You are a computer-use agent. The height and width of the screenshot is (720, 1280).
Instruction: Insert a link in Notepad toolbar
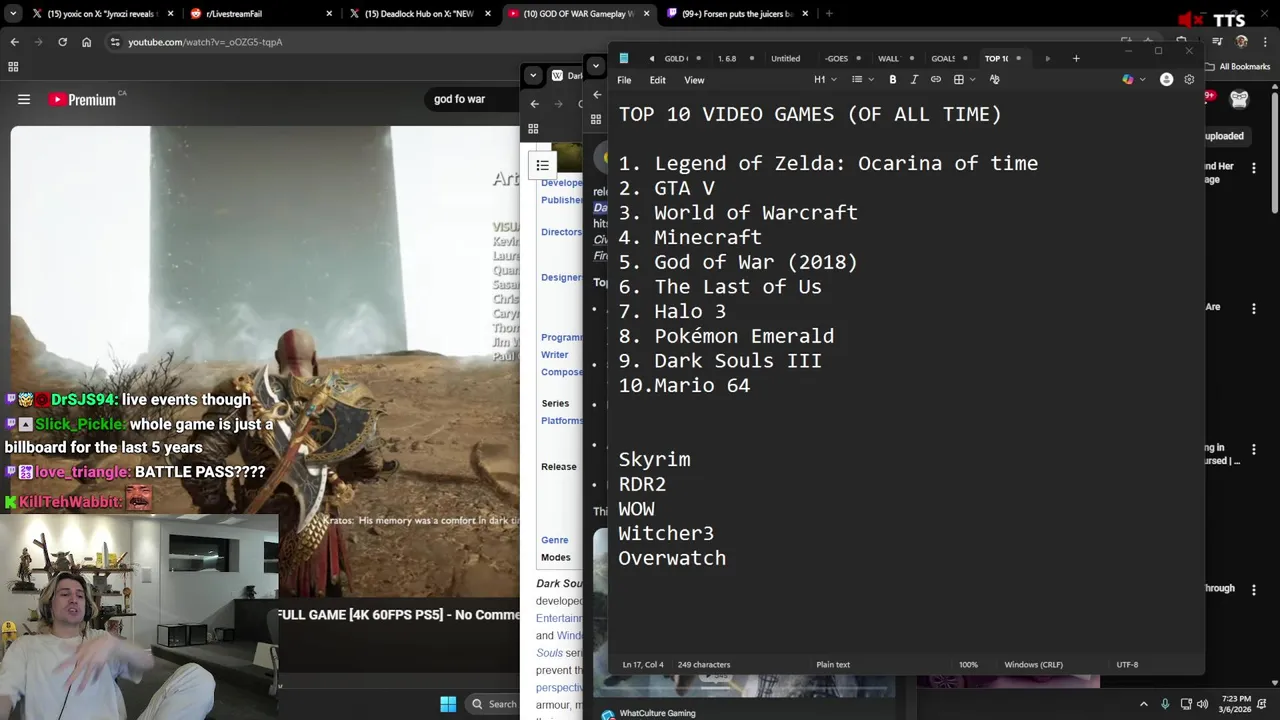click(936, 79)
